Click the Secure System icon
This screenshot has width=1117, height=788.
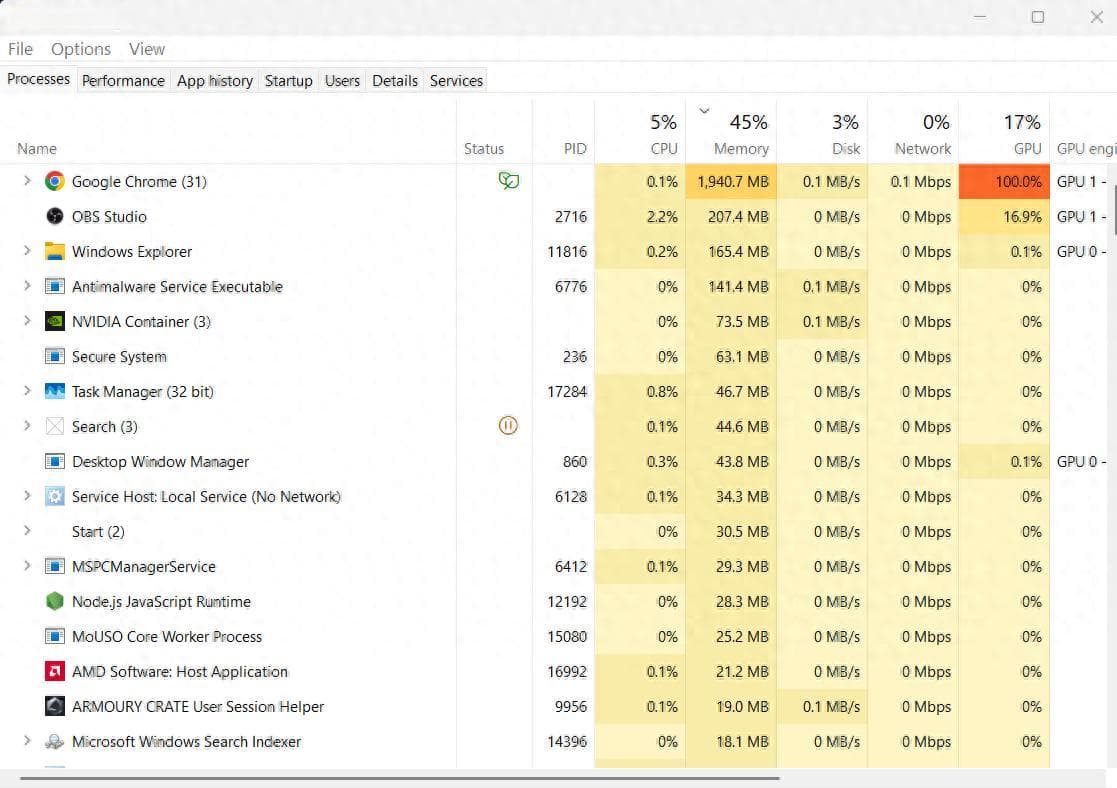tap(55, 356)
